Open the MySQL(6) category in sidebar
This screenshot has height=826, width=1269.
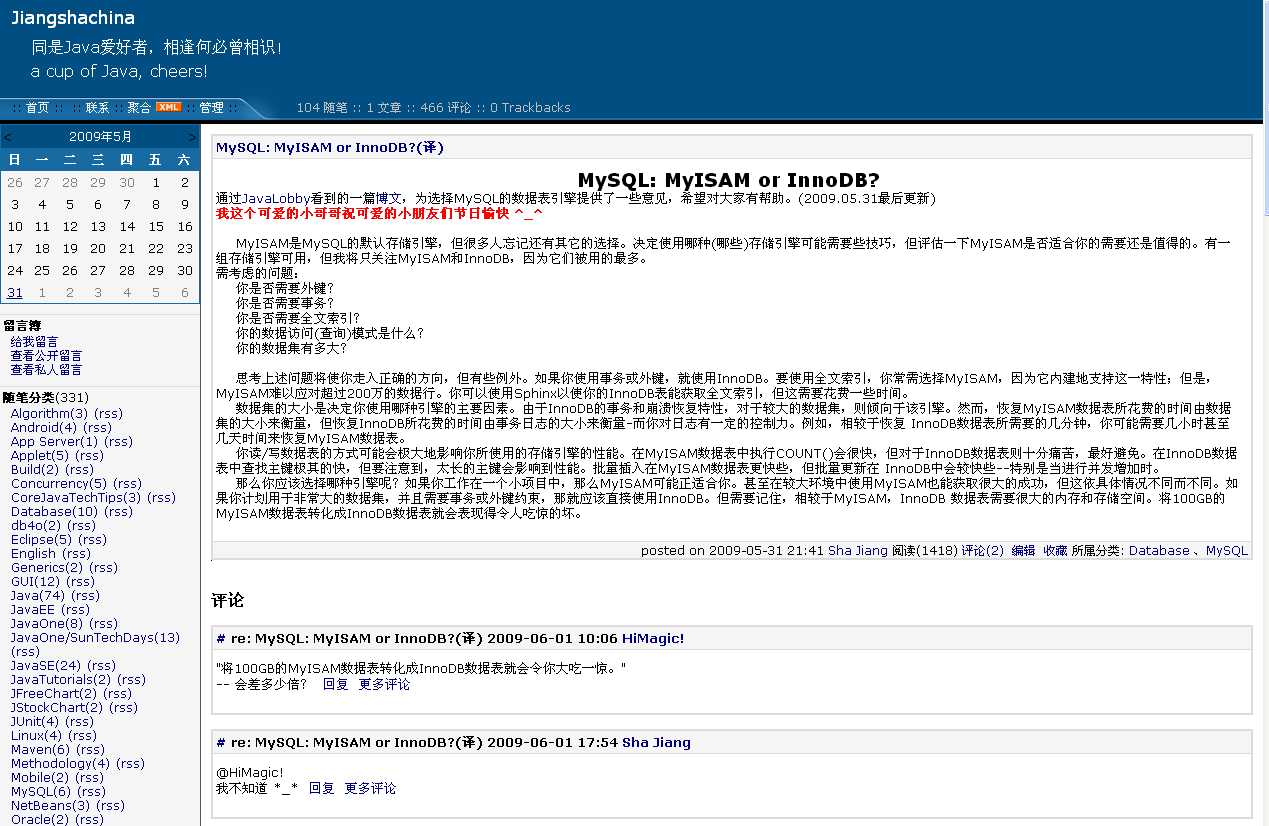point(41,791)
